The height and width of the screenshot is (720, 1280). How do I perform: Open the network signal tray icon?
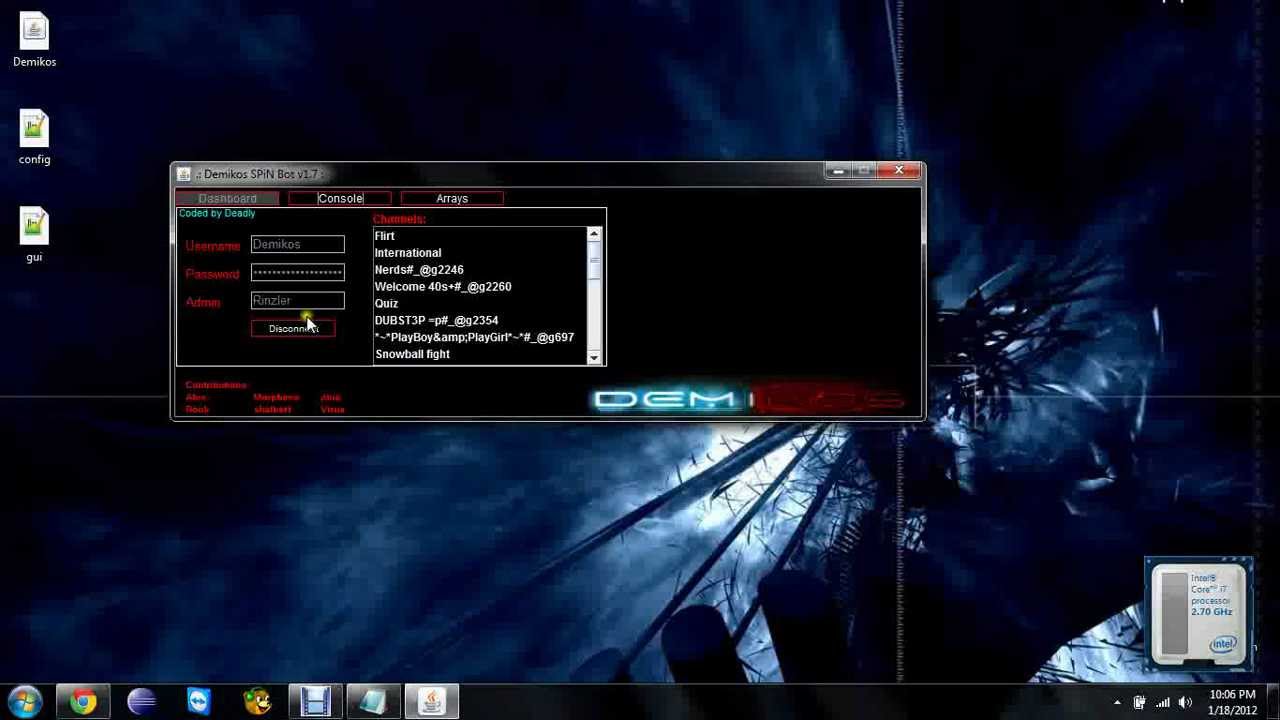coord(1162,703)
